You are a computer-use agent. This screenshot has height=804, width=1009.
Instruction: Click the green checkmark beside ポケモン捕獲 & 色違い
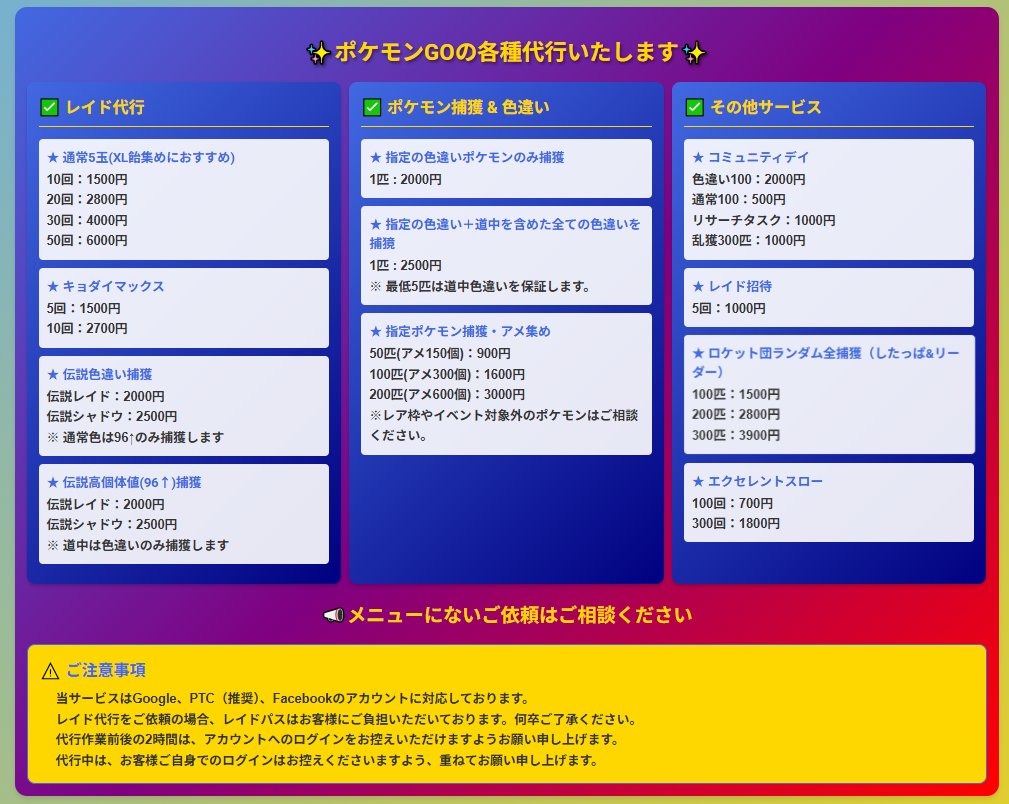click(372, 107)
